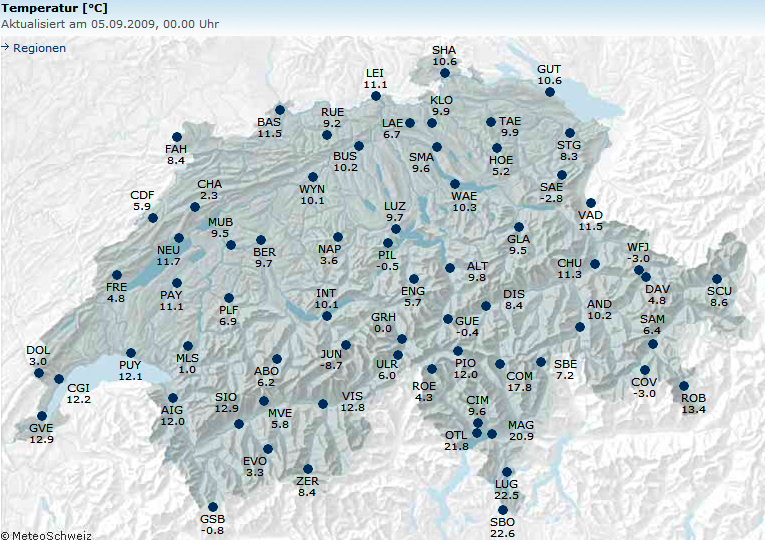Click the MVE 5.8 label

tap(280, 419)
